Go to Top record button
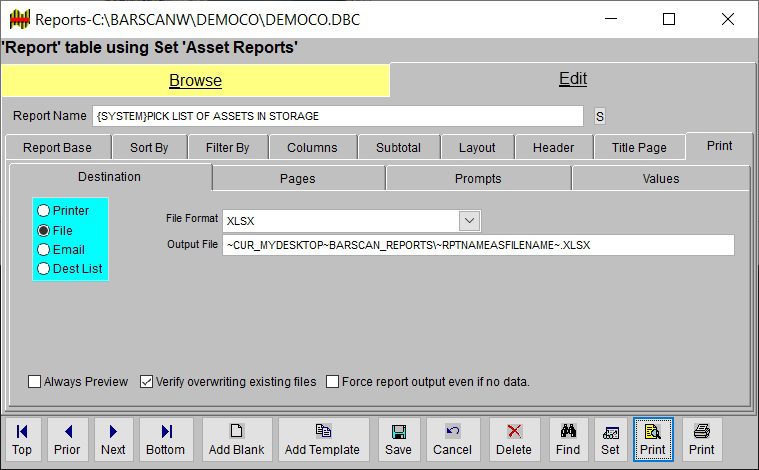The height and width of the screenshot is (470, 759). click(x=22, y=440)
